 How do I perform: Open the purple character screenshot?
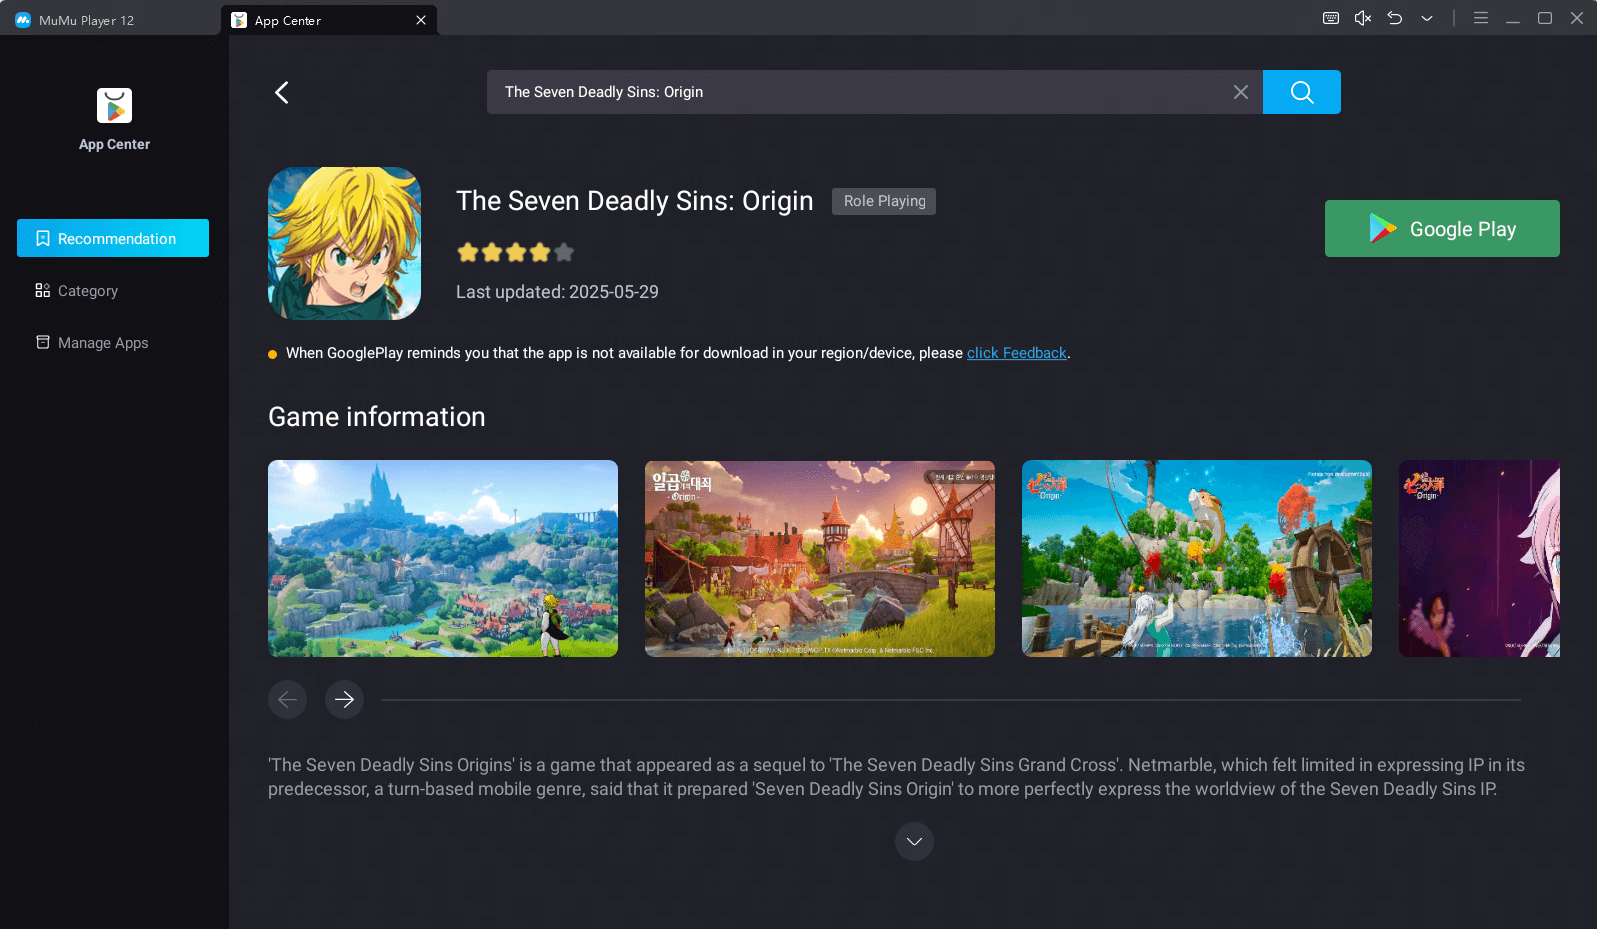tap(1479, 558)
